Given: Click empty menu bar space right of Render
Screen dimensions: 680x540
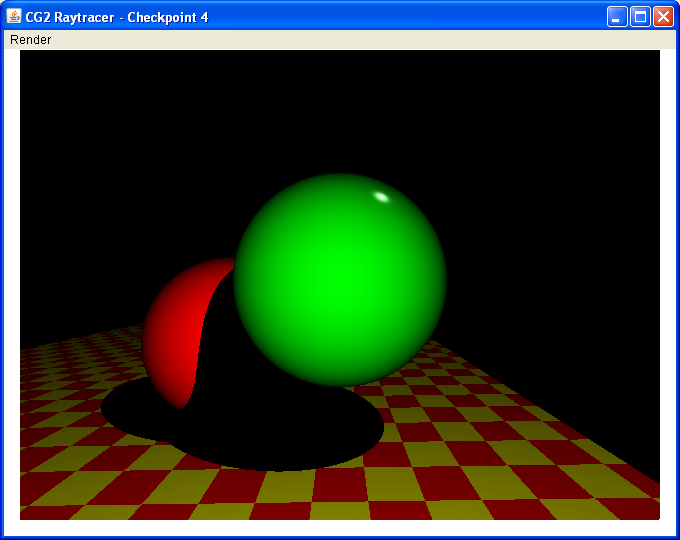Looking at the screenshot, I should click(350, 40).
